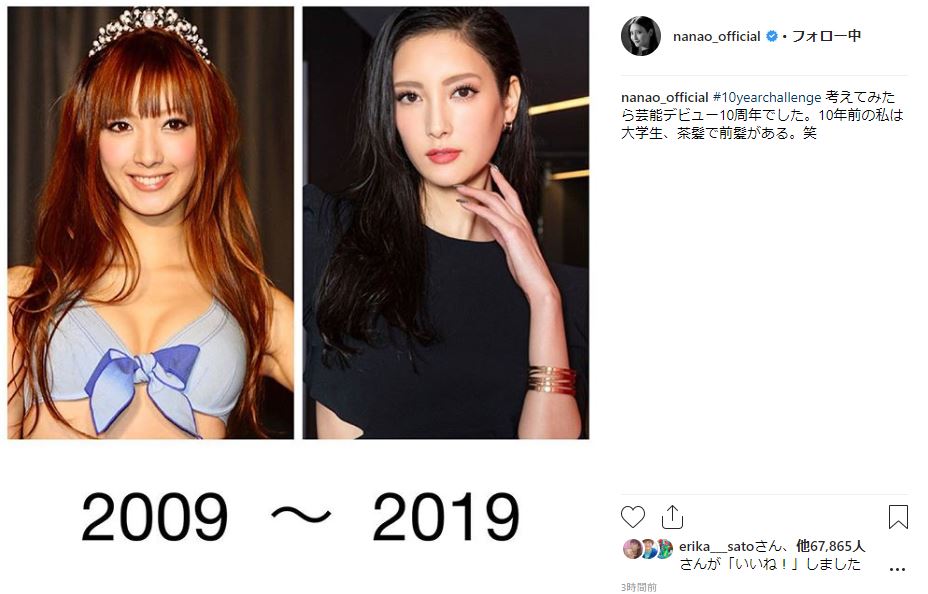The image size is (928, 594).
Task: Click the liker avatars beside the likes text
Action: point(648,548)
